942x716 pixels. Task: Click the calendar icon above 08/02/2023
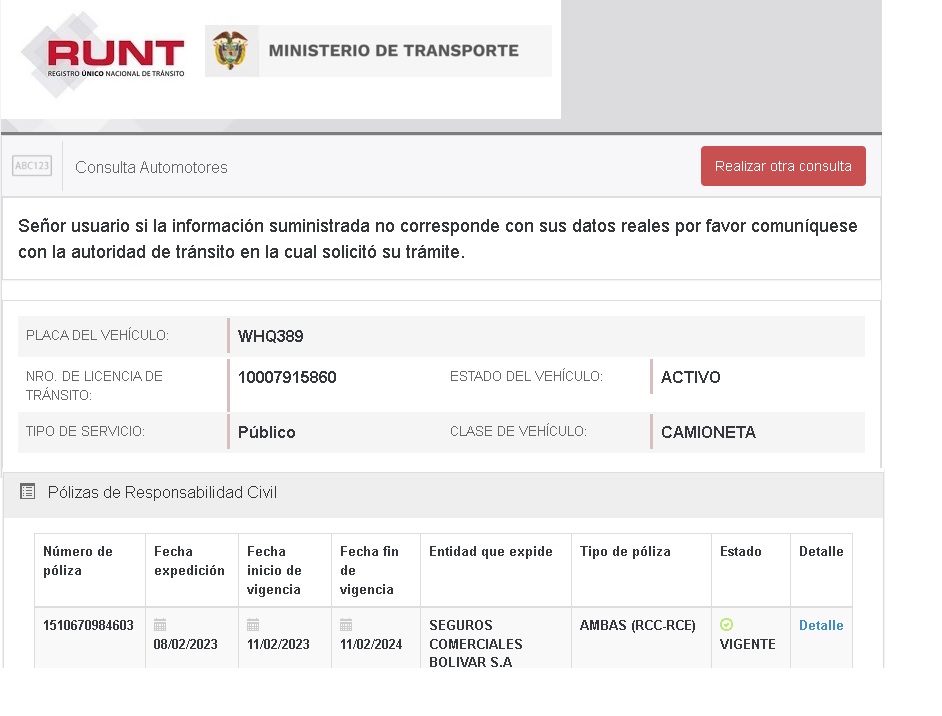click(x=160, y=625)
